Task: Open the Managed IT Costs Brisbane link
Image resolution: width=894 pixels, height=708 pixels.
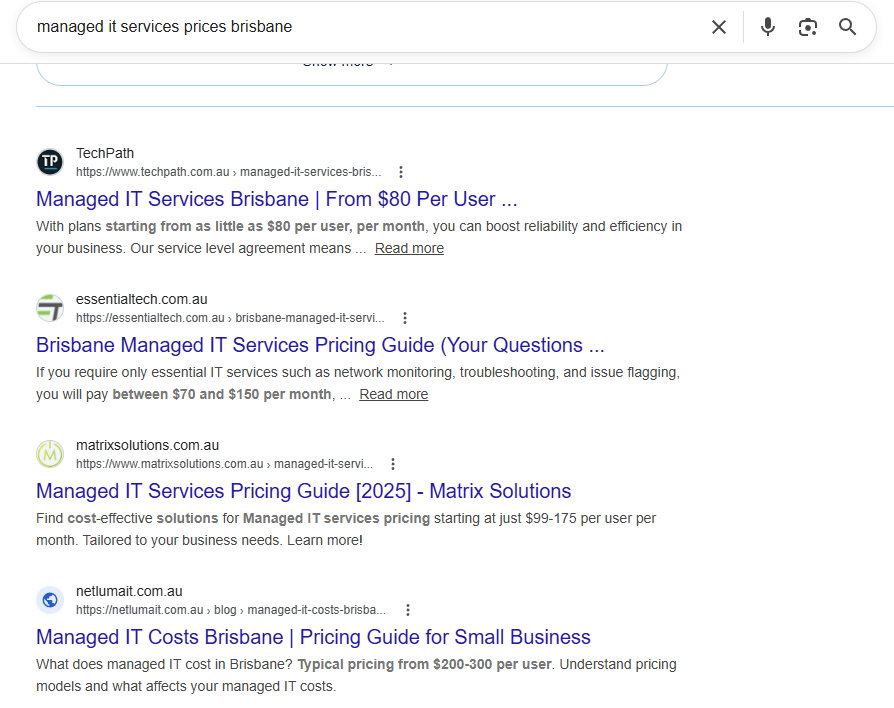Action: coord(313,637)
